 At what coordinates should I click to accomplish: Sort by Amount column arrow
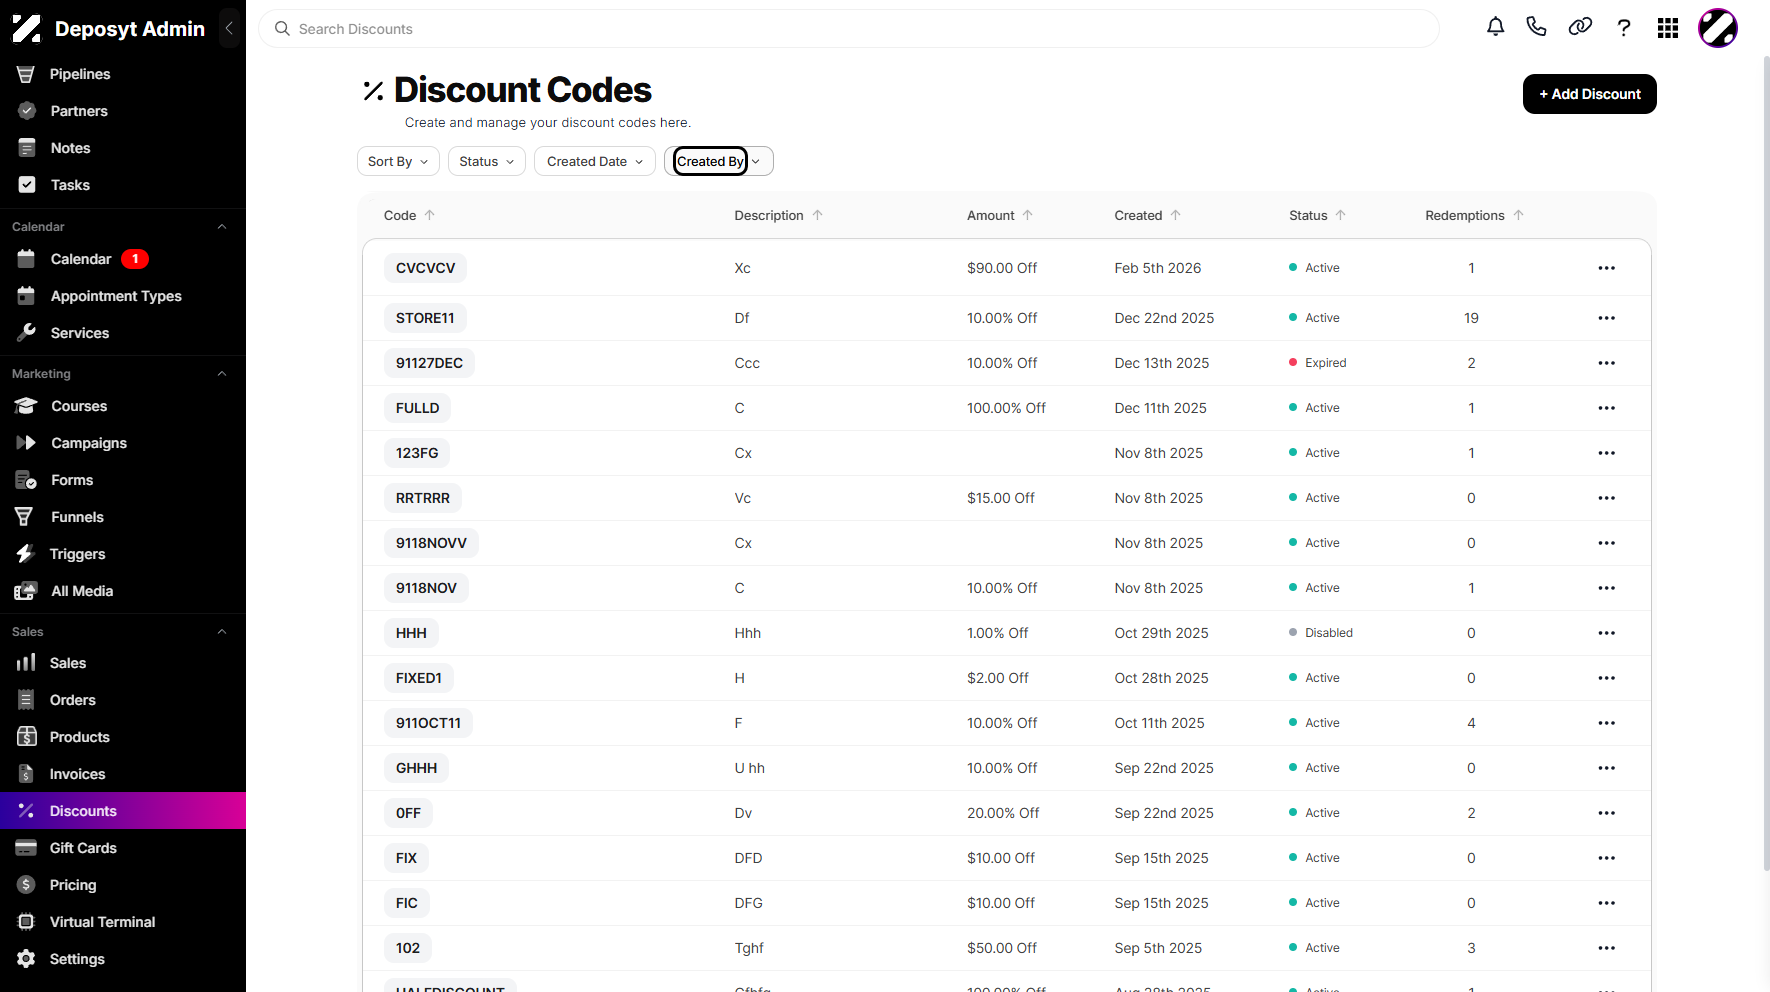pos(1028,215)
